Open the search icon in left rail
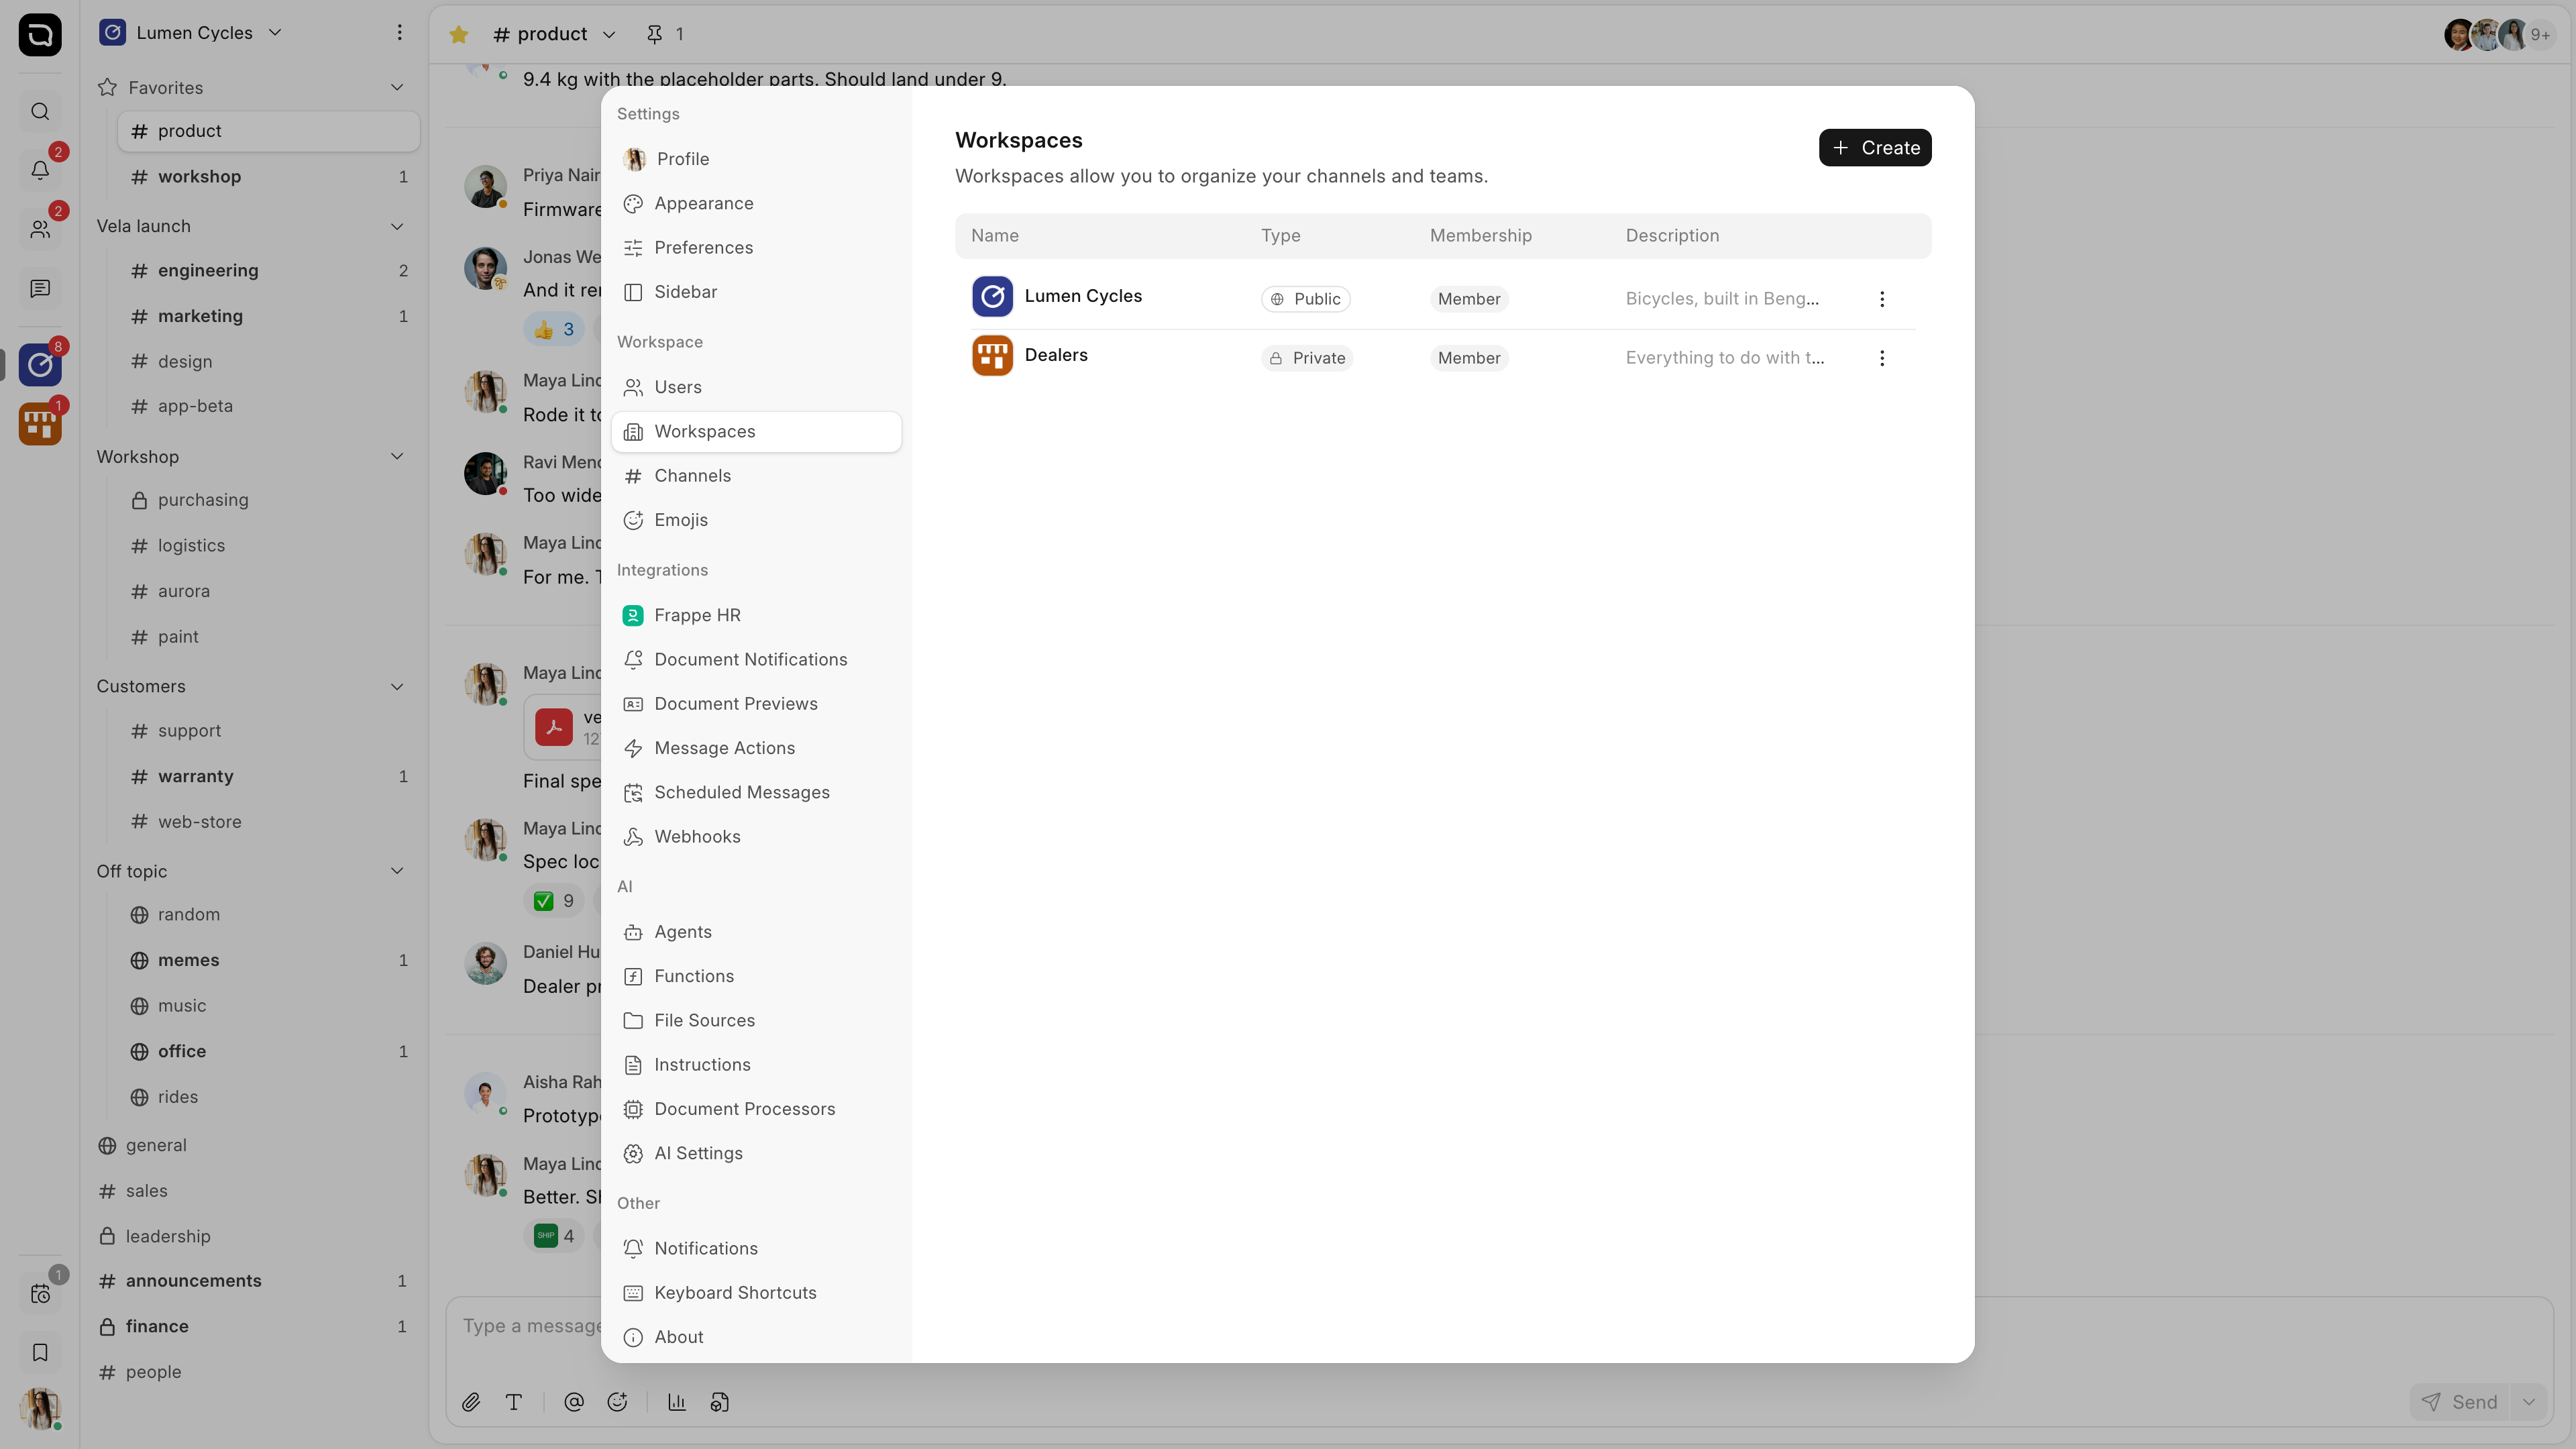The image size is (2576, 1449). click(40, 111)
